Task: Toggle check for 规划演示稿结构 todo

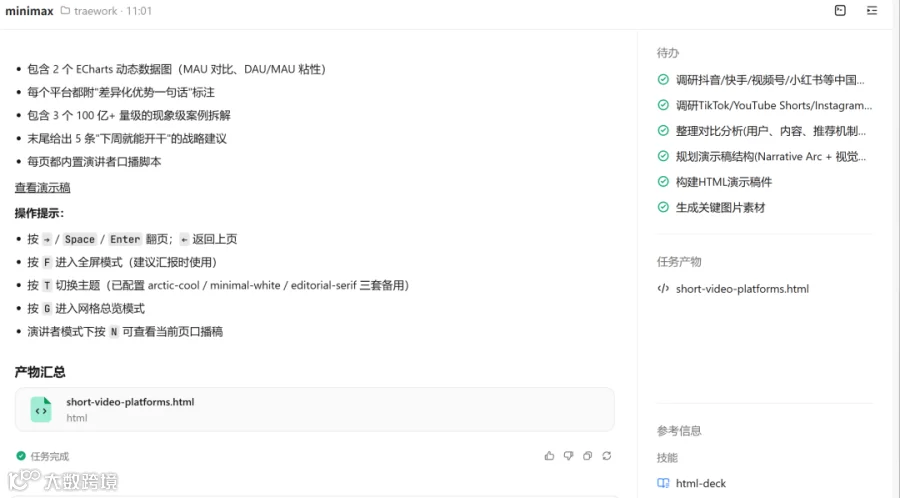Action: click(663, 156)
